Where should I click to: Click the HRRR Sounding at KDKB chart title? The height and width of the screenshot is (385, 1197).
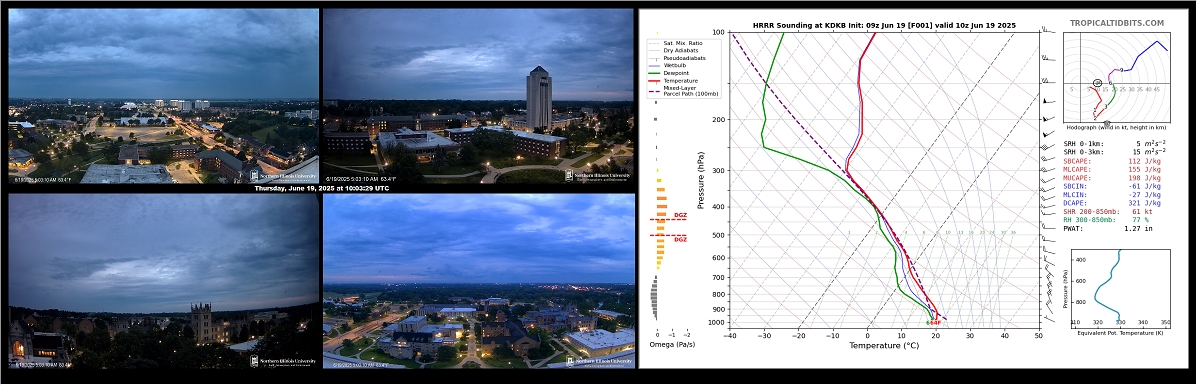pos(884,25)
